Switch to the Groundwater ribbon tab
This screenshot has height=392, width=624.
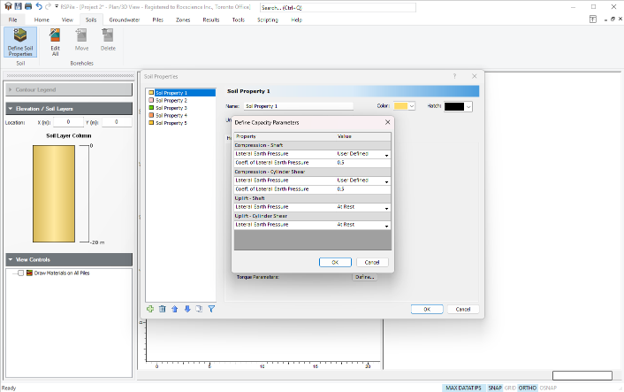125,20
